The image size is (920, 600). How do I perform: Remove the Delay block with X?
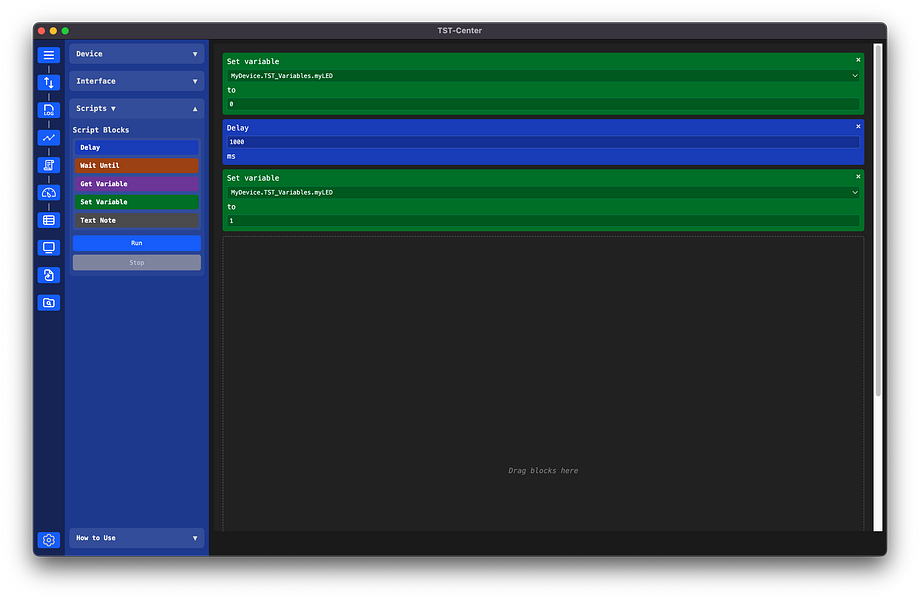pos(858,127)
